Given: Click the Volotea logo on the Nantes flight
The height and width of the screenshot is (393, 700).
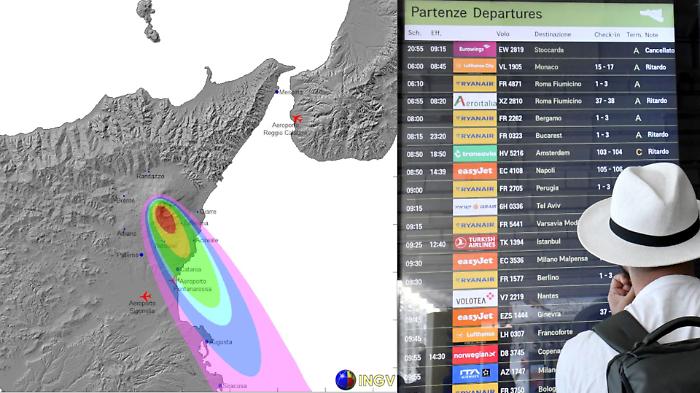Looking at the screenshot, I should (x=475, y=299).
